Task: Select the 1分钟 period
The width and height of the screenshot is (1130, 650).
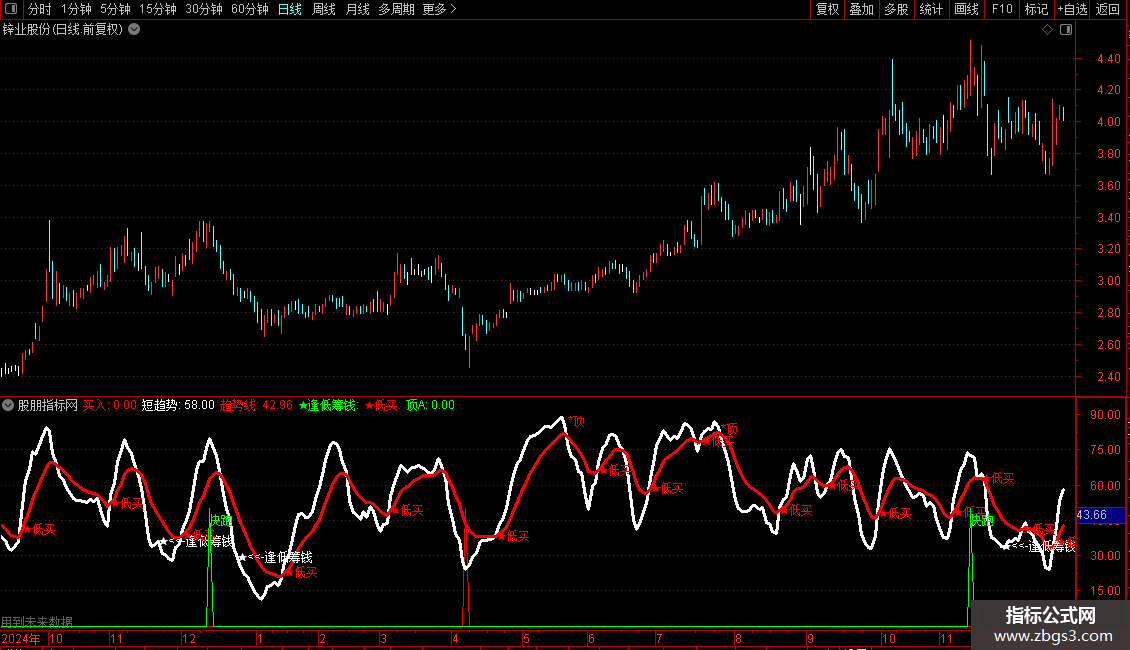Action: 76,9
